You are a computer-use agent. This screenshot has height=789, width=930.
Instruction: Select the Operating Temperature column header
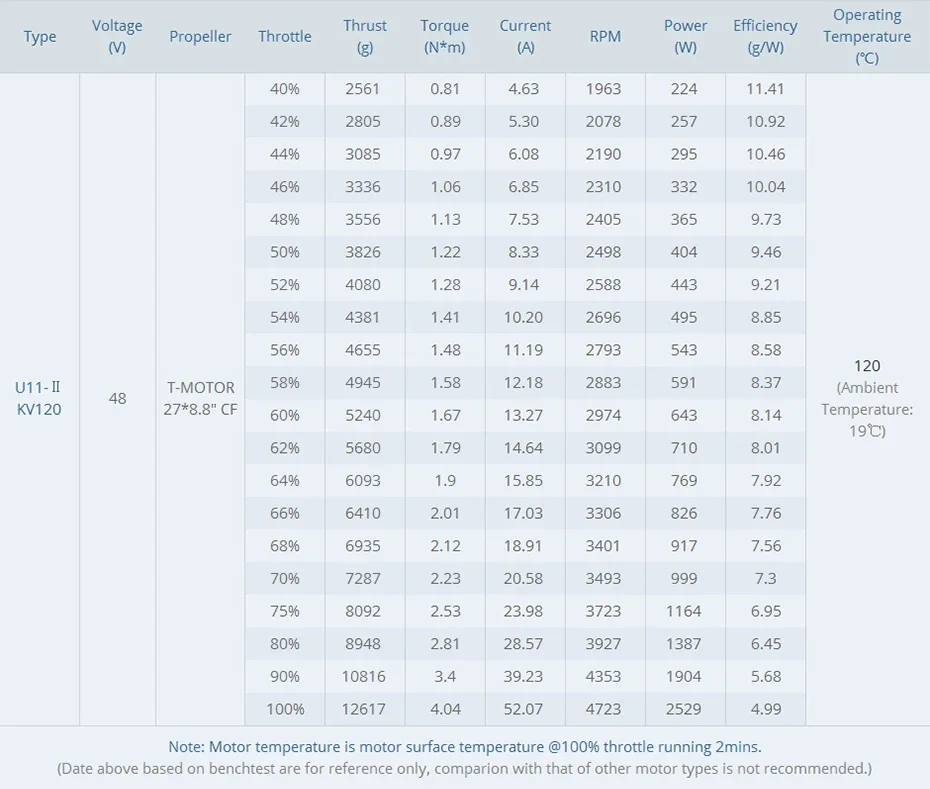tap(867, 37)
